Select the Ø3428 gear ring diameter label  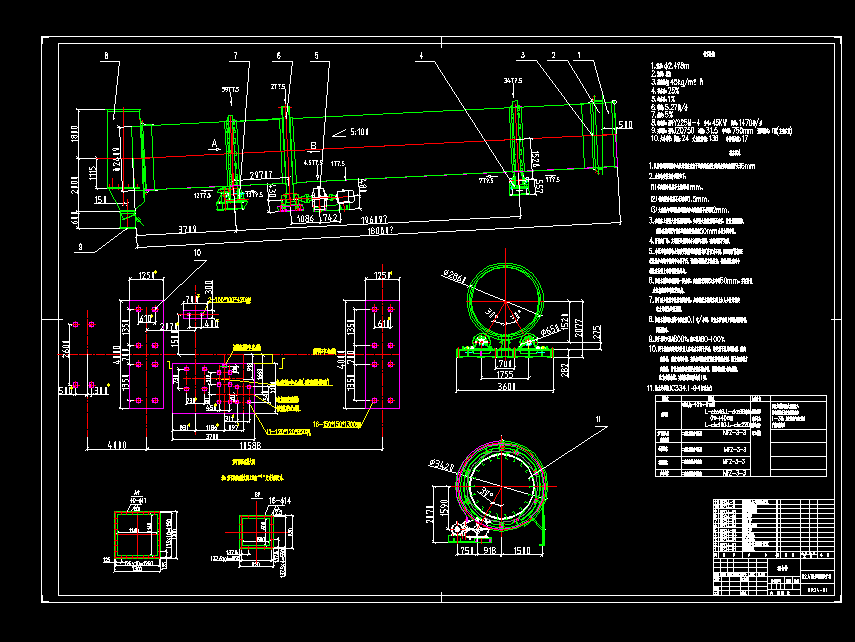tap(441, 465)
